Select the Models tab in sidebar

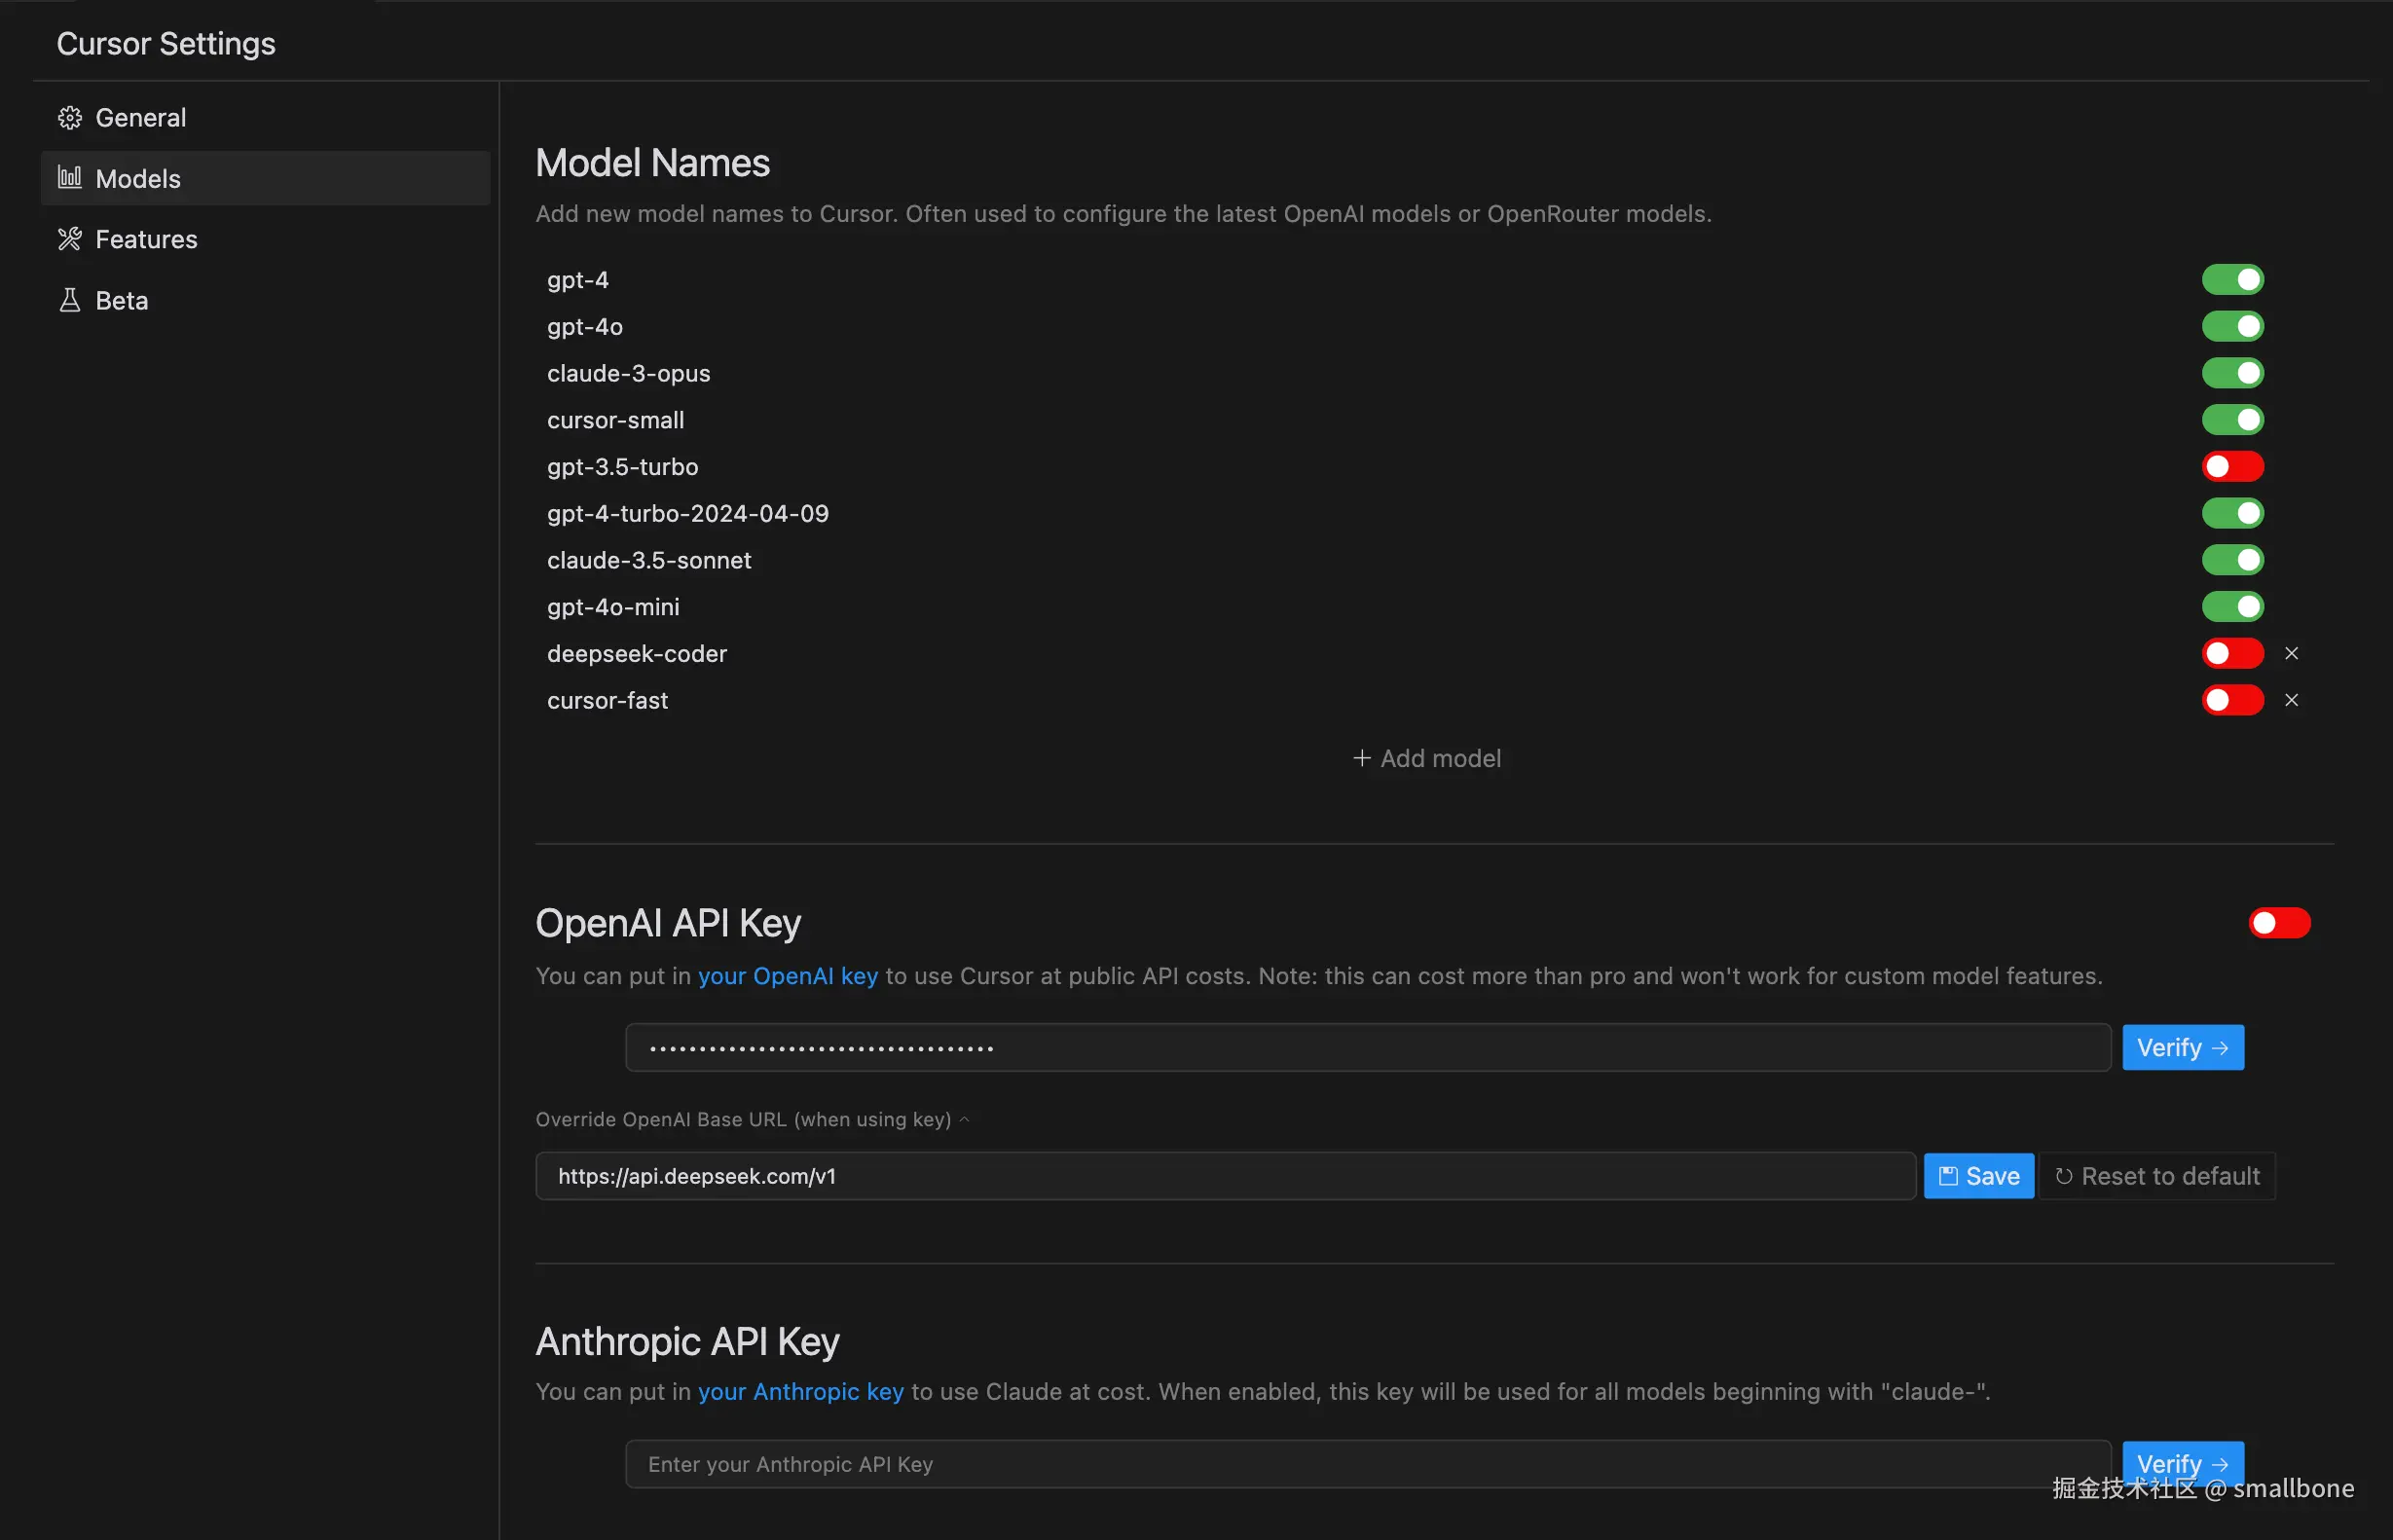(x=265, y=178)
